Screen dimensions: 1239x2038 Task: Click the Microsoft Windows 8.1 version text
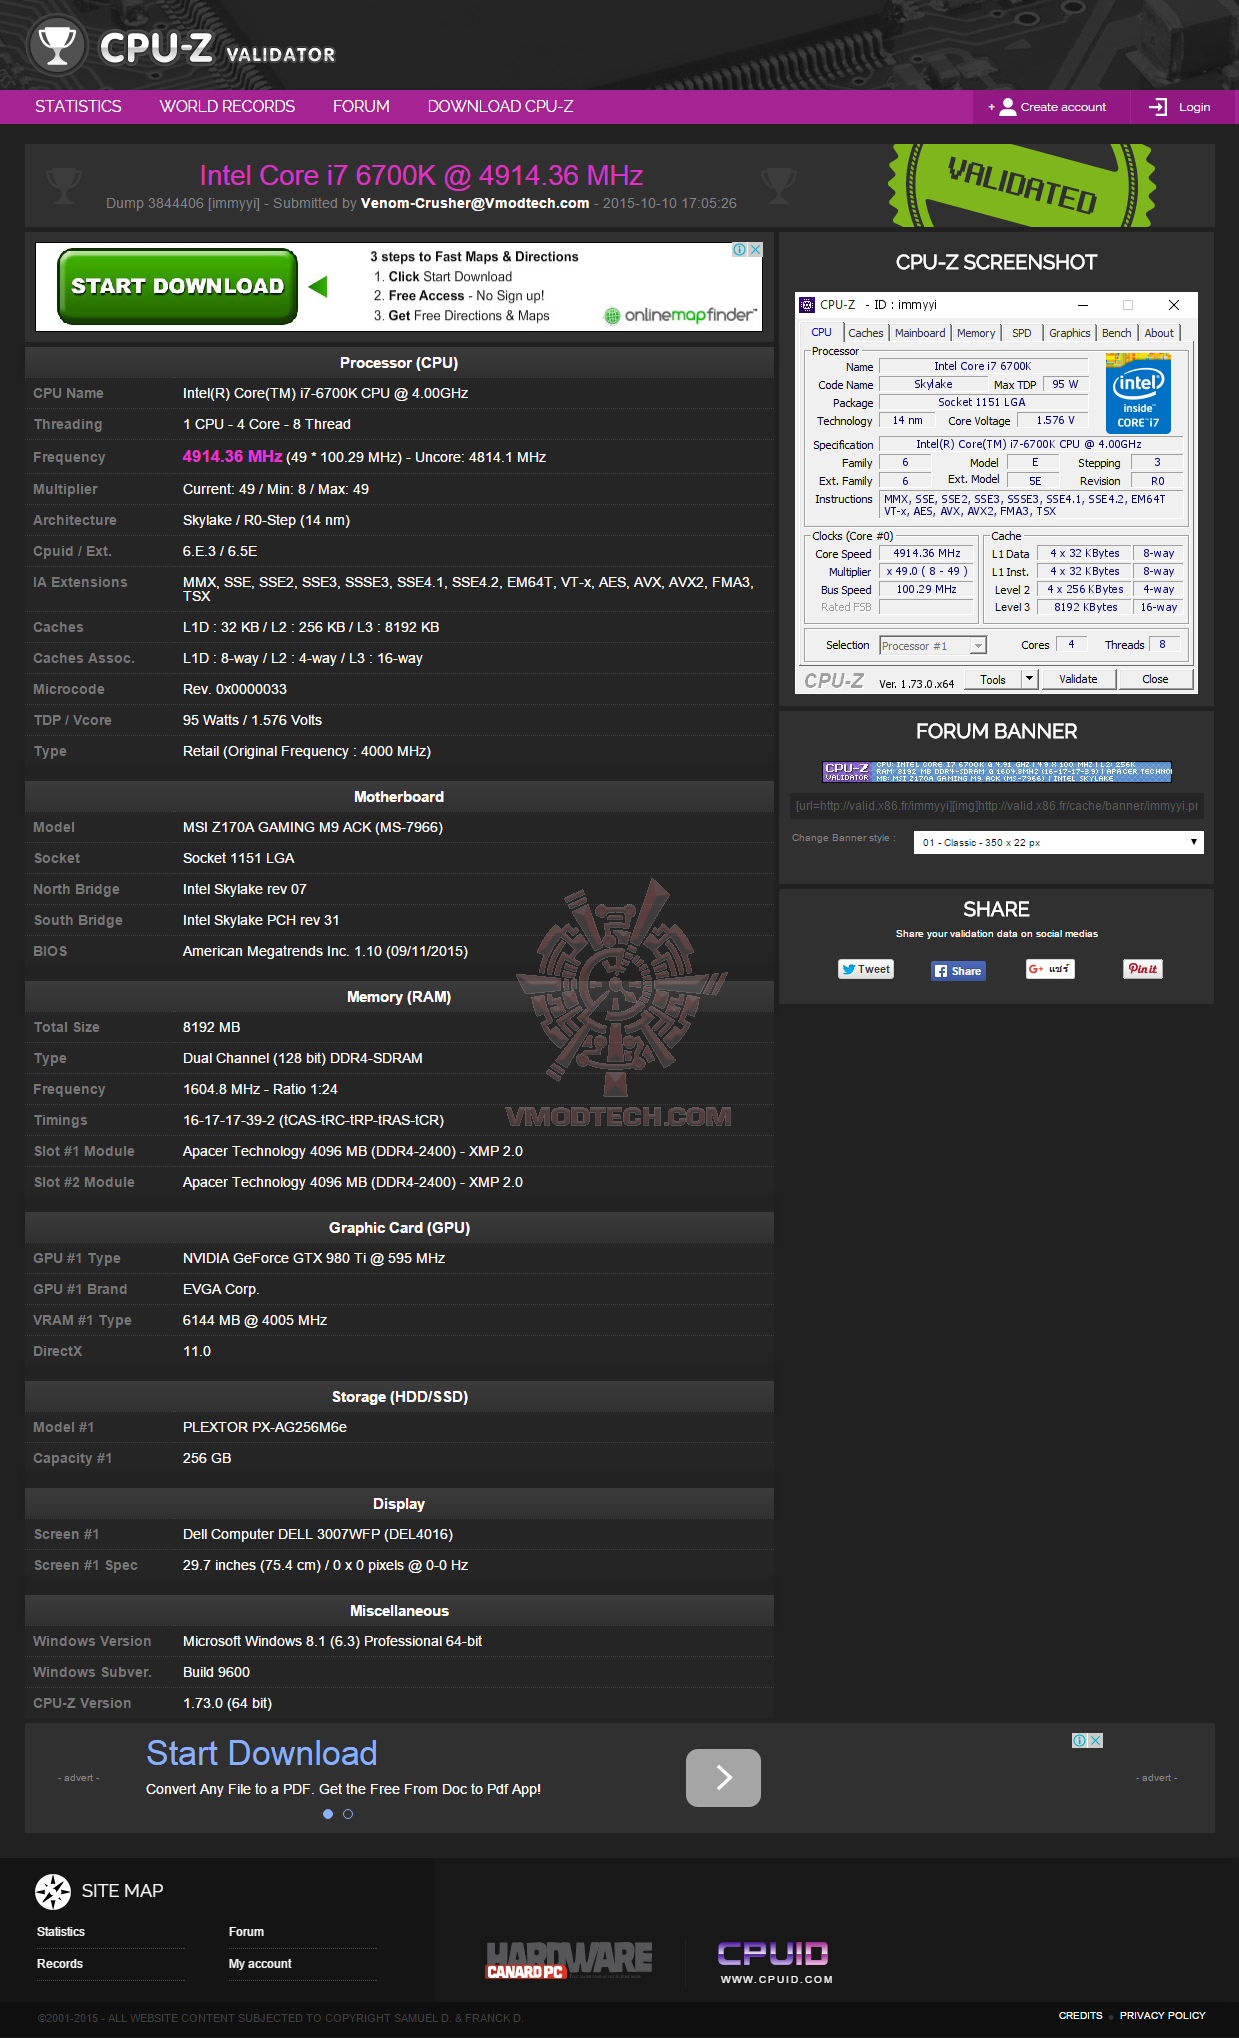[x=332, y=1641]
